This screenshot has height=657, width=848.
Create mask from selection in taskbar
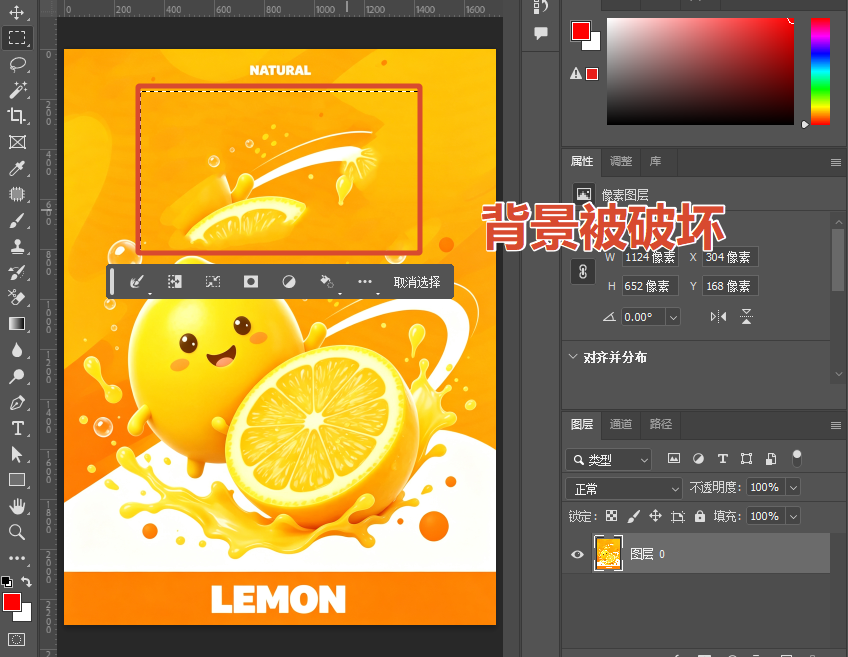coord(250,282)
